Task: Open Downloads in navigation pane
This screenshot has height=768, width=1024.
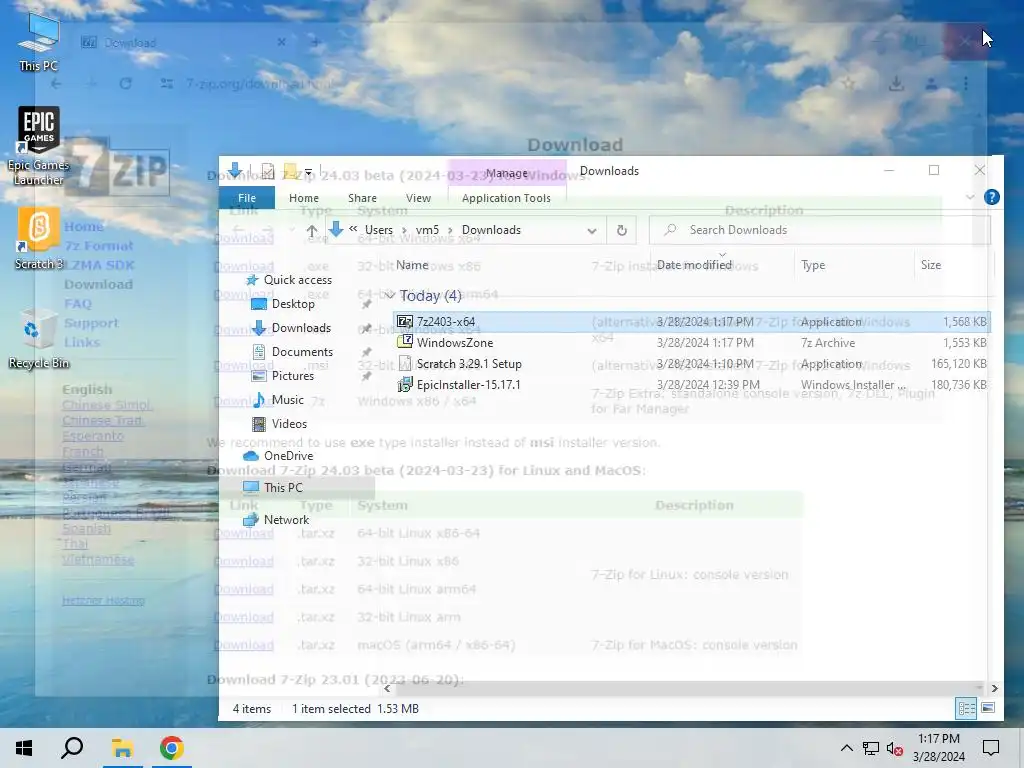Action: coord(300,328)
